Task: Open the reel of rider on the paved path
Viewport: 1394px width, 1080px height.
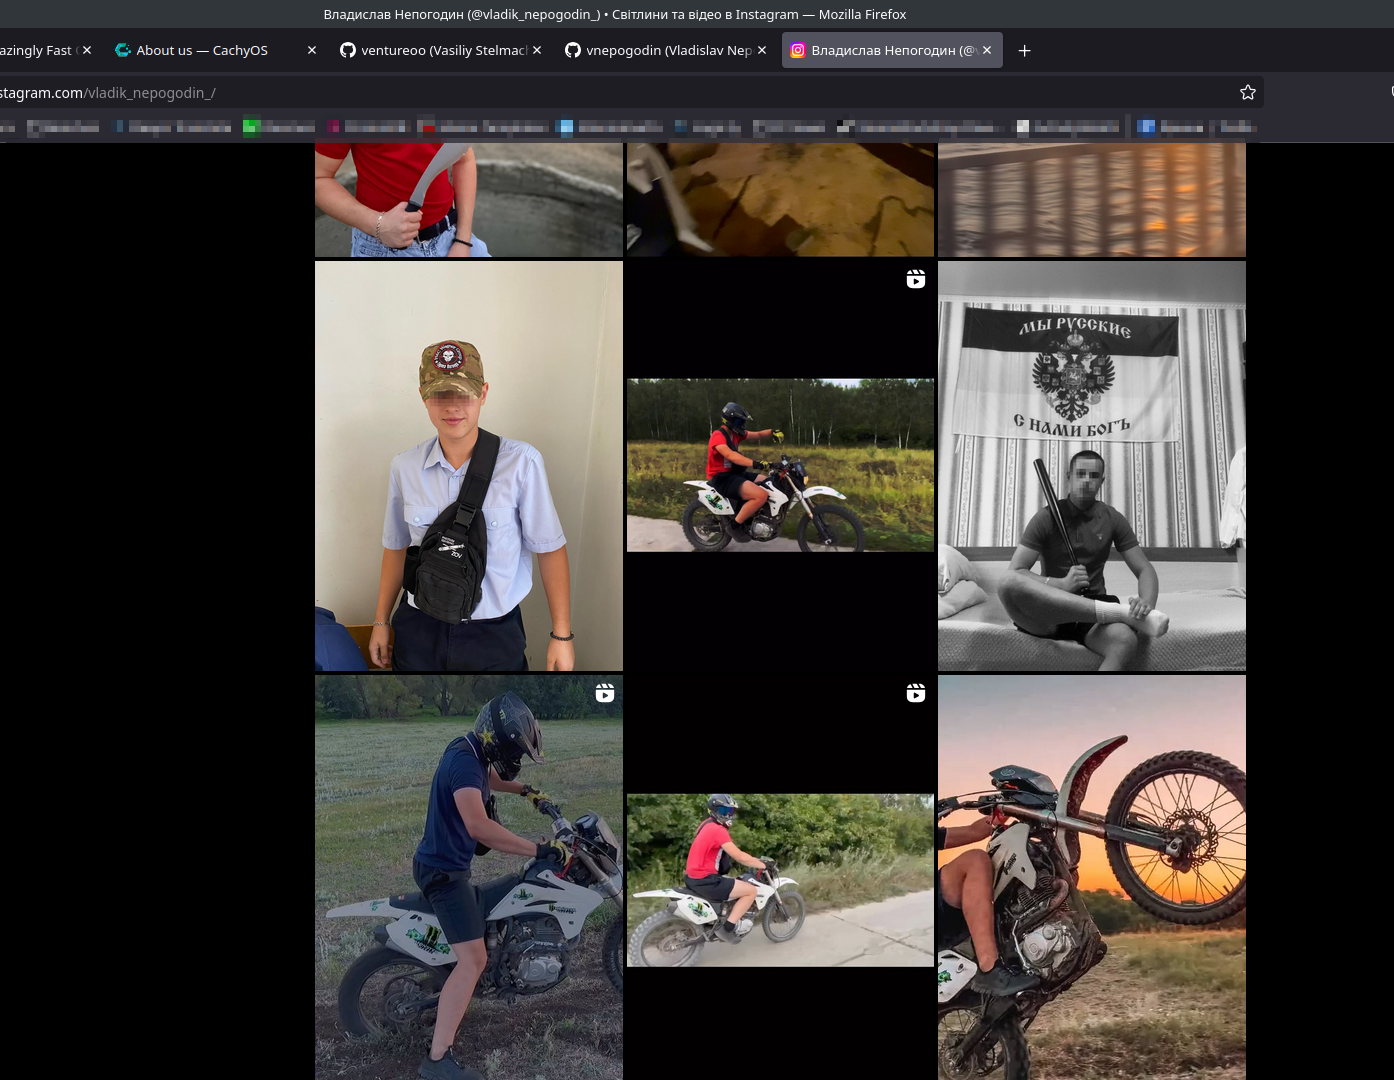Action: [x=780, y=880]
